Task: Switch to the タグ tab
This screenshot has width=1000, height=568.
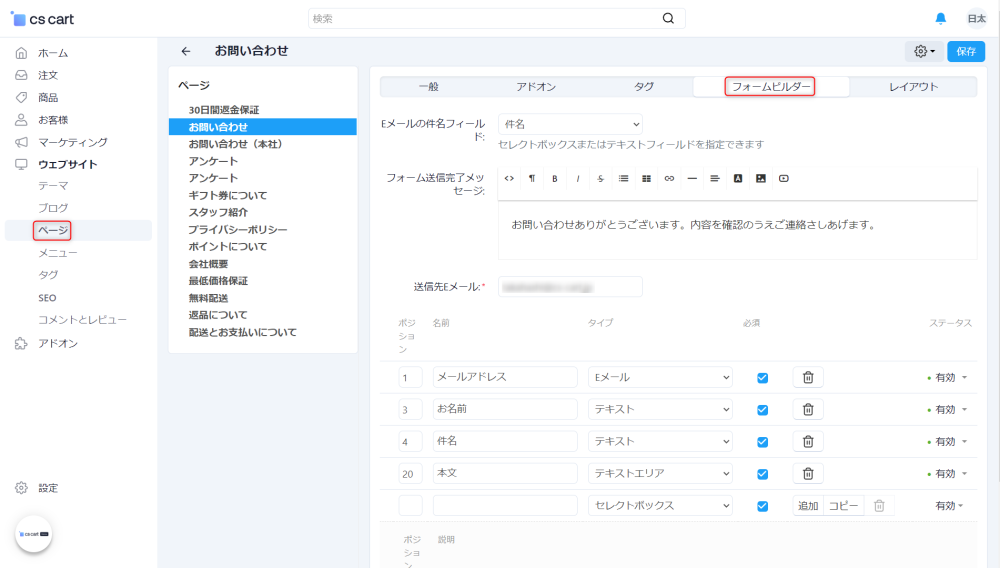Action: tap(643, 87)
